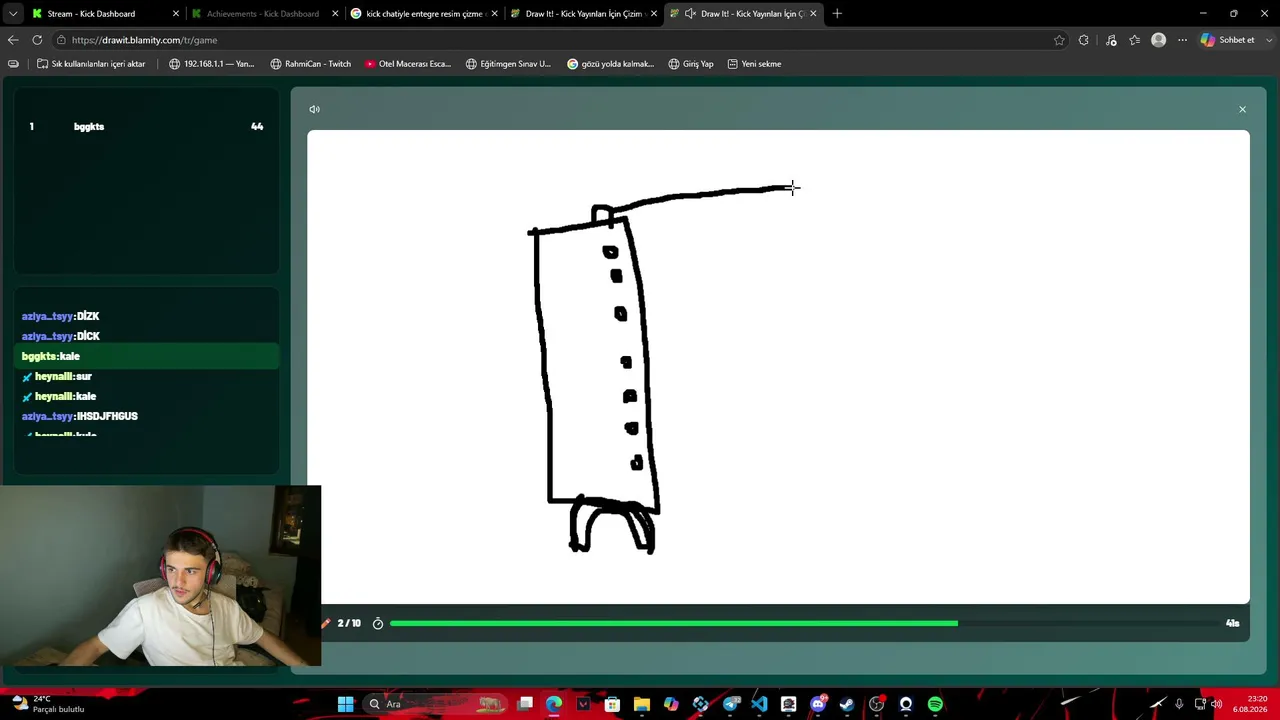The image size is (1280, 720).
Task: Click the taskbar search box Ara
Action: click(x=435, y=704)
